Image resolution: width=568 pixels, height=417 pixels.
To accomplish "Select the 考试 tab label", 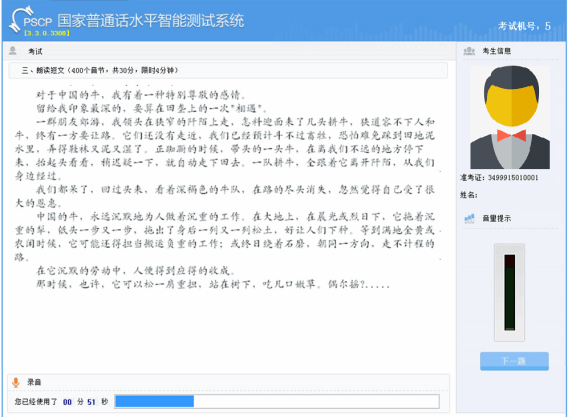I will coord(35,51).
